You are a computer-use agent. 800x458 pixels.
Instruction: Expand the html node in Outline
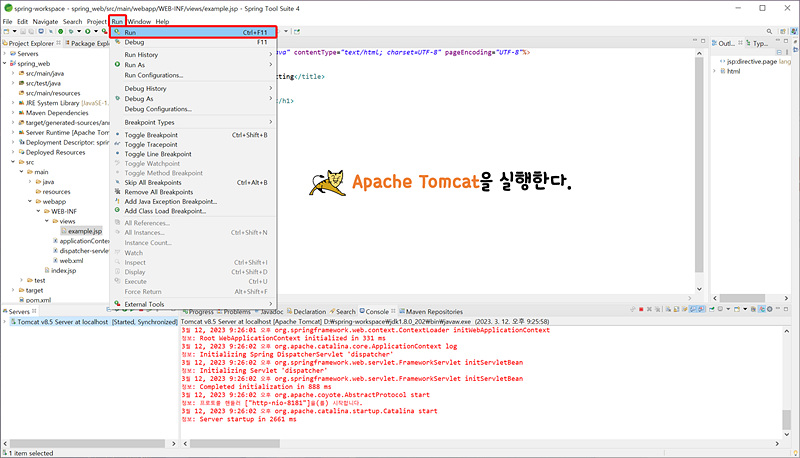tap(714, 71)
